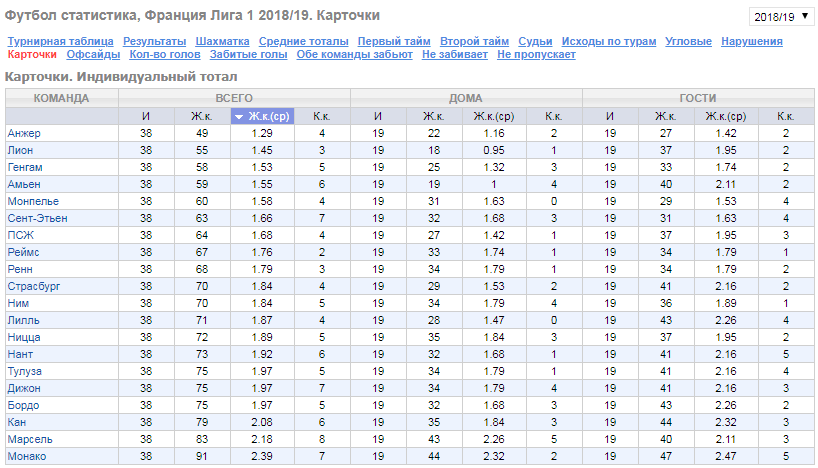Sort by the ДОМА Ж.к.(ср) column header

(494, 116)
